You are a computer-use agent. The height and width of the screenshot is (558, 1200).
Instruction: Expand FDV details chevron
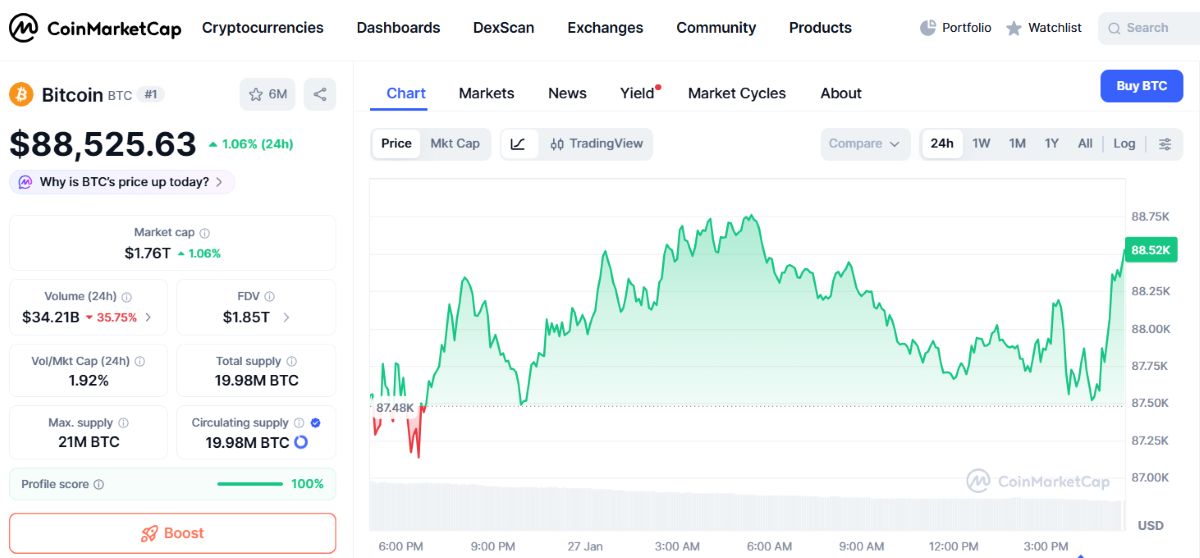tap(286, 317)
